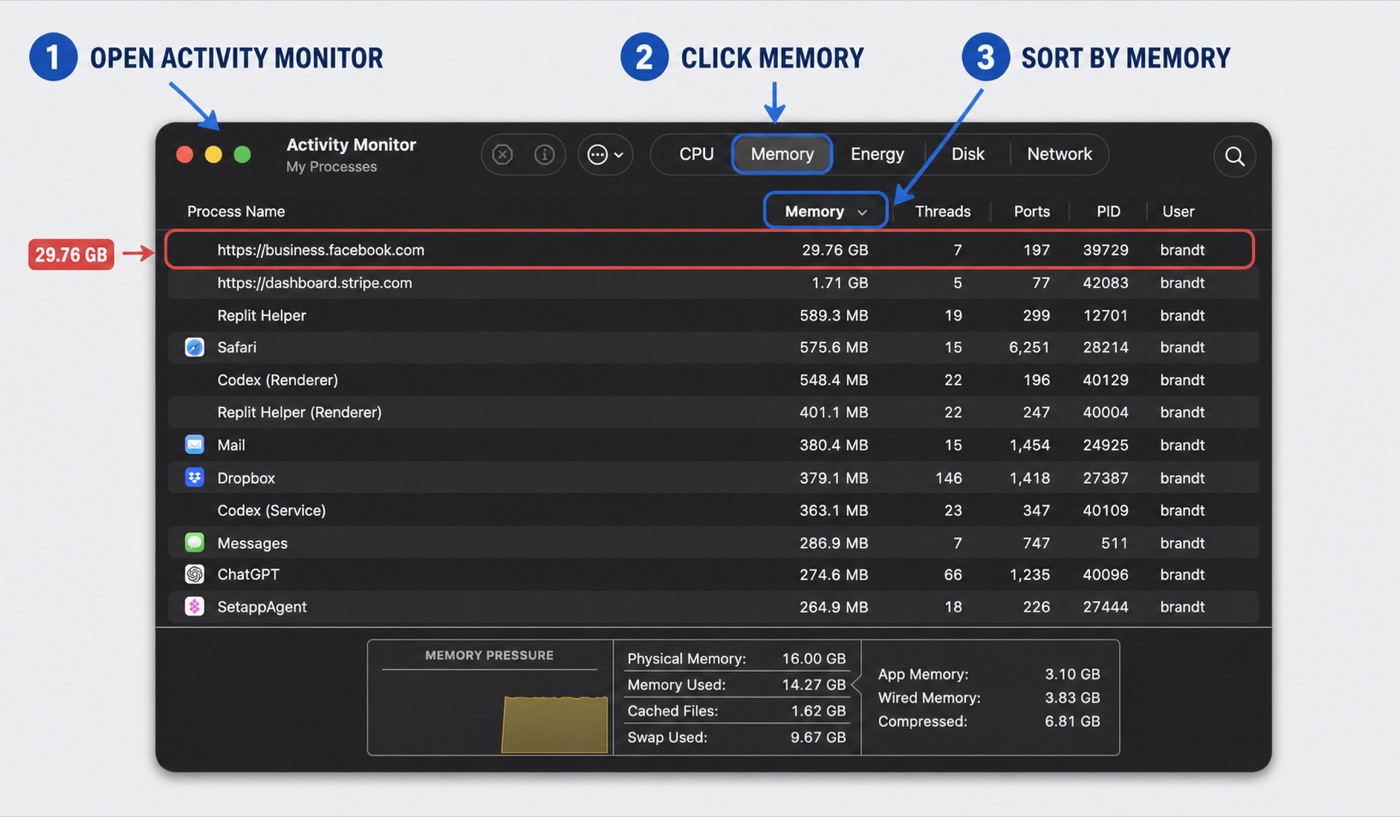The height and width of the screenshot is (817, 1400).
Task: Switch to the Disk tab
Action: [x=968, y=154]
